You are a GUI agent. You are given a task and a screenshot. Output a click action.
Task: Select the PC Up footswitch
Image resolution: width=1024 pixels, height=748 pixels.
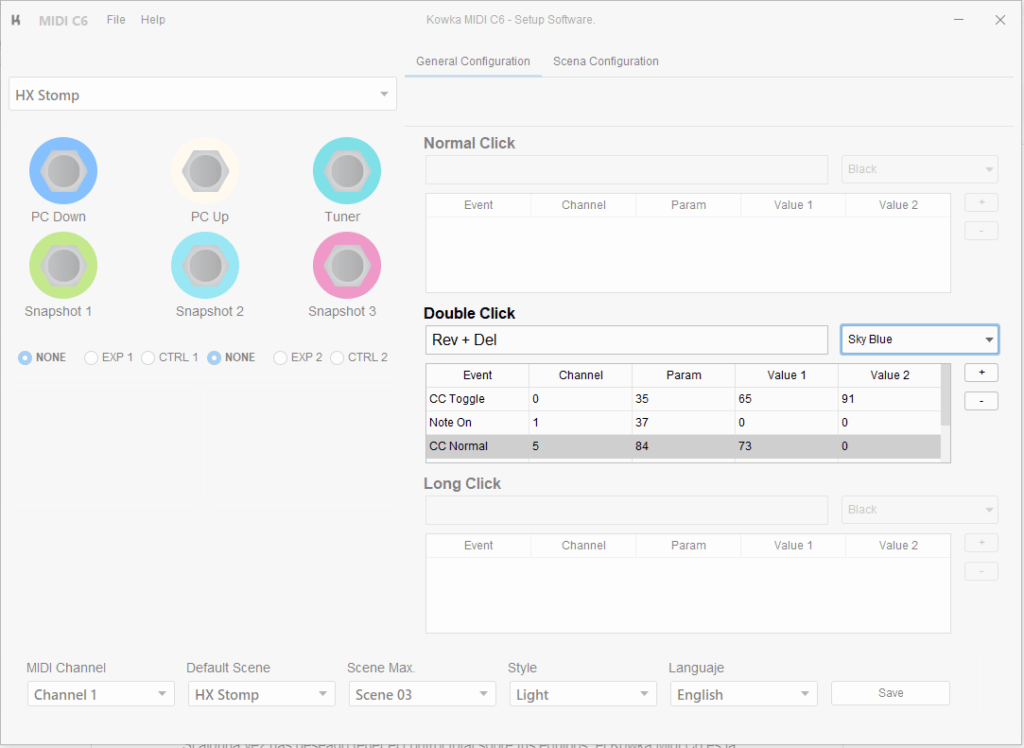coord(205,171)
